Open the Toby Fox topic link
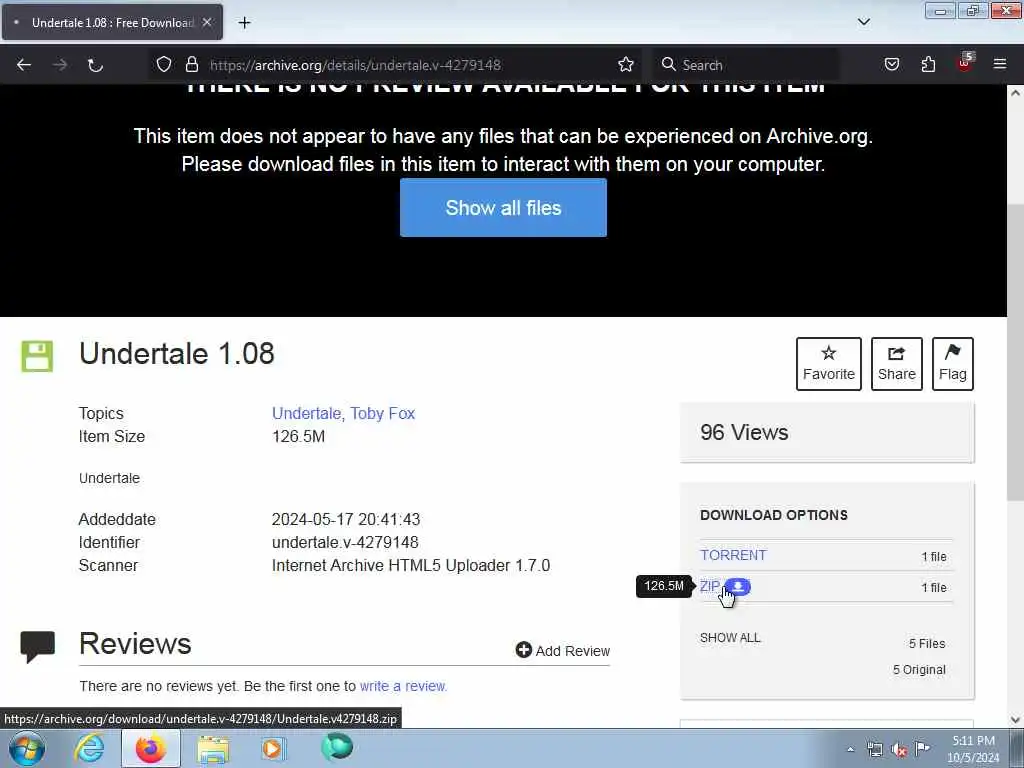Screen dimensions: 1024x768 click(x=382, y=413)
